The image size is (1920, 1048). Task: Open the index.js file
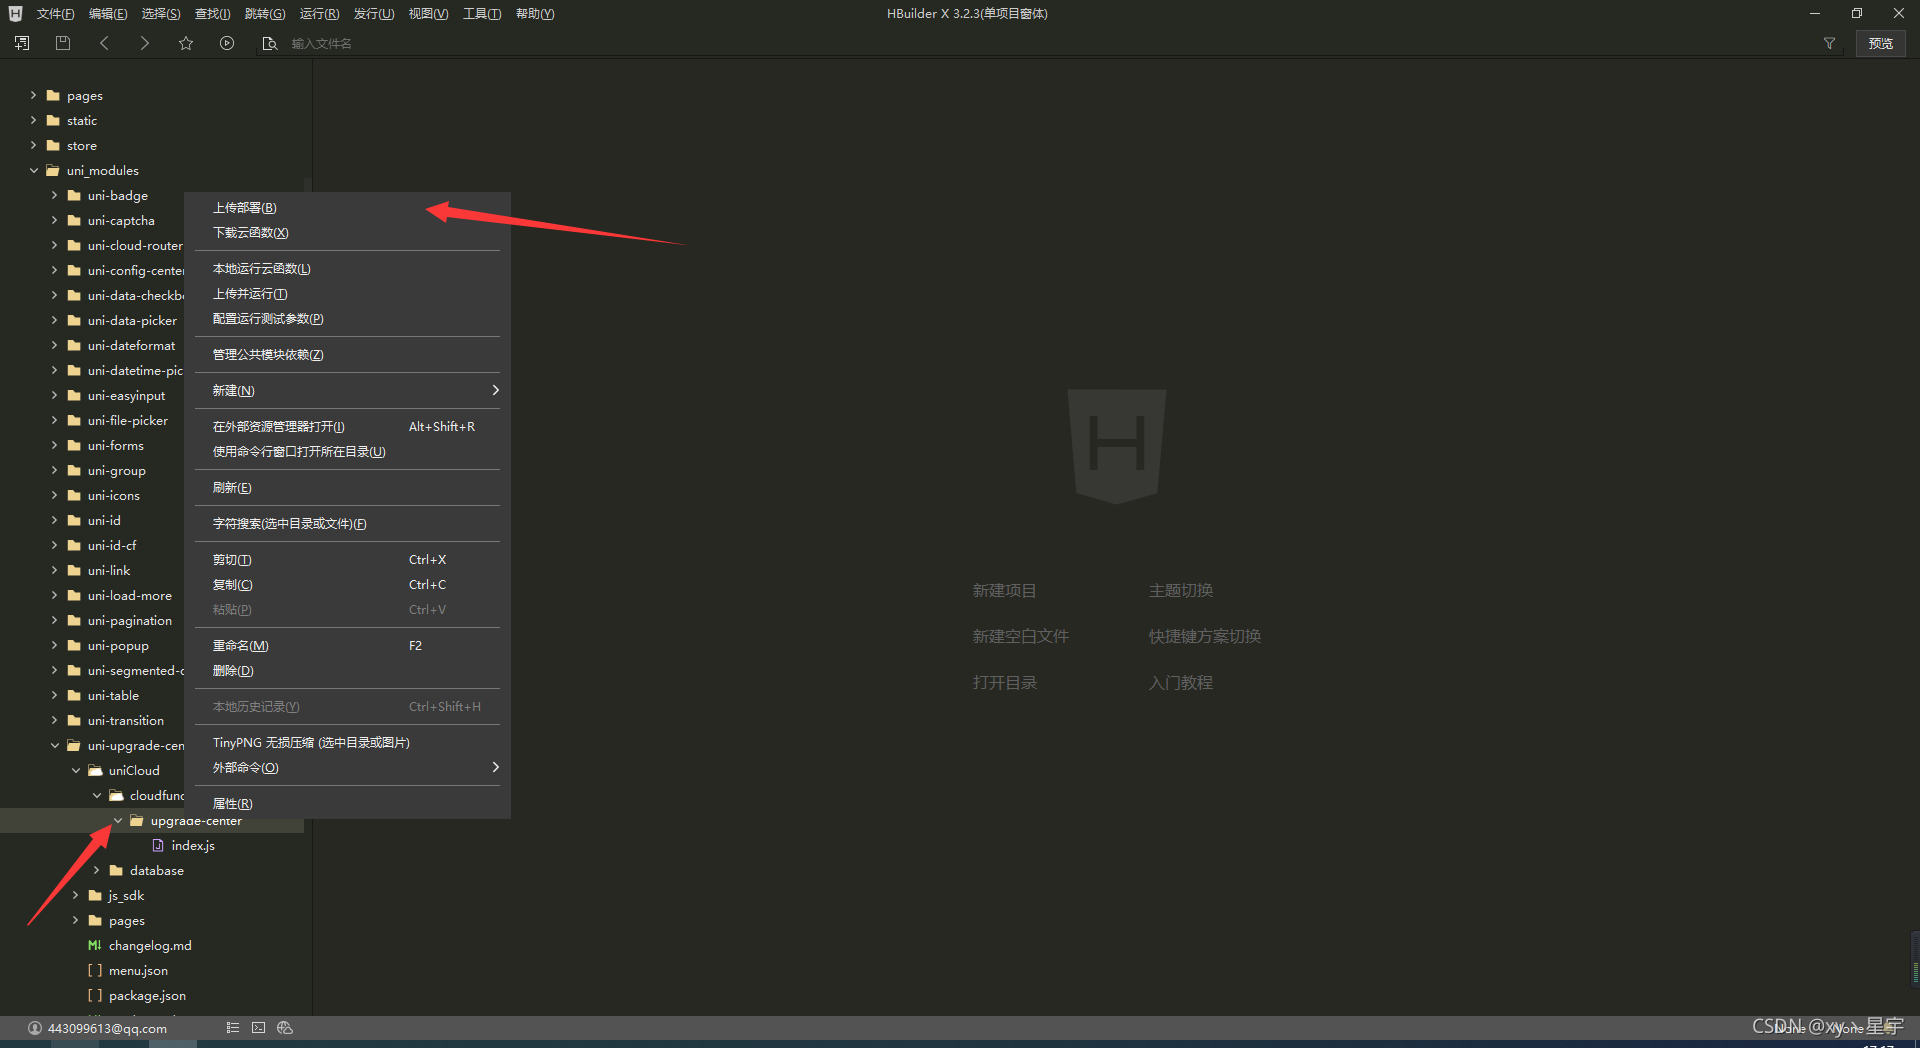[x=193, y=845]
